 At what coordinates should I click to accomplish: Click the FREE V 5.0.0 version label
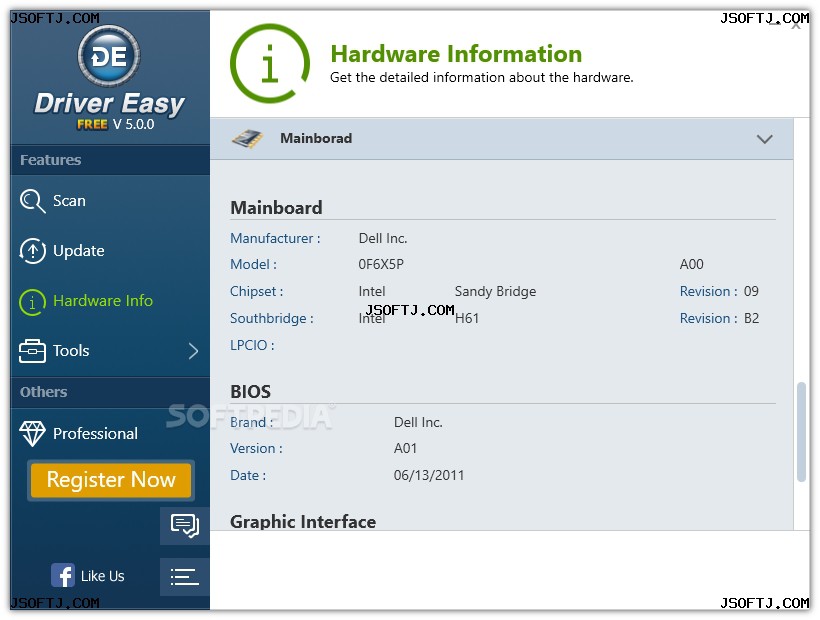tap(116, 124)
